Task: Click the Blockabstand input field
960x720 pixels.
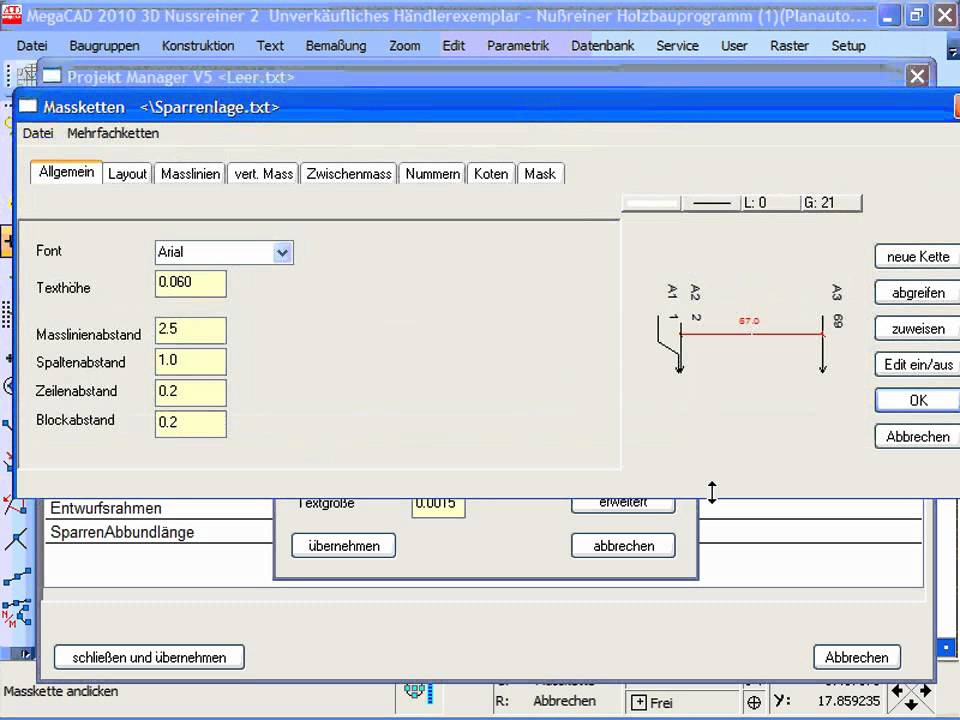Action: [x=190, y=424]
